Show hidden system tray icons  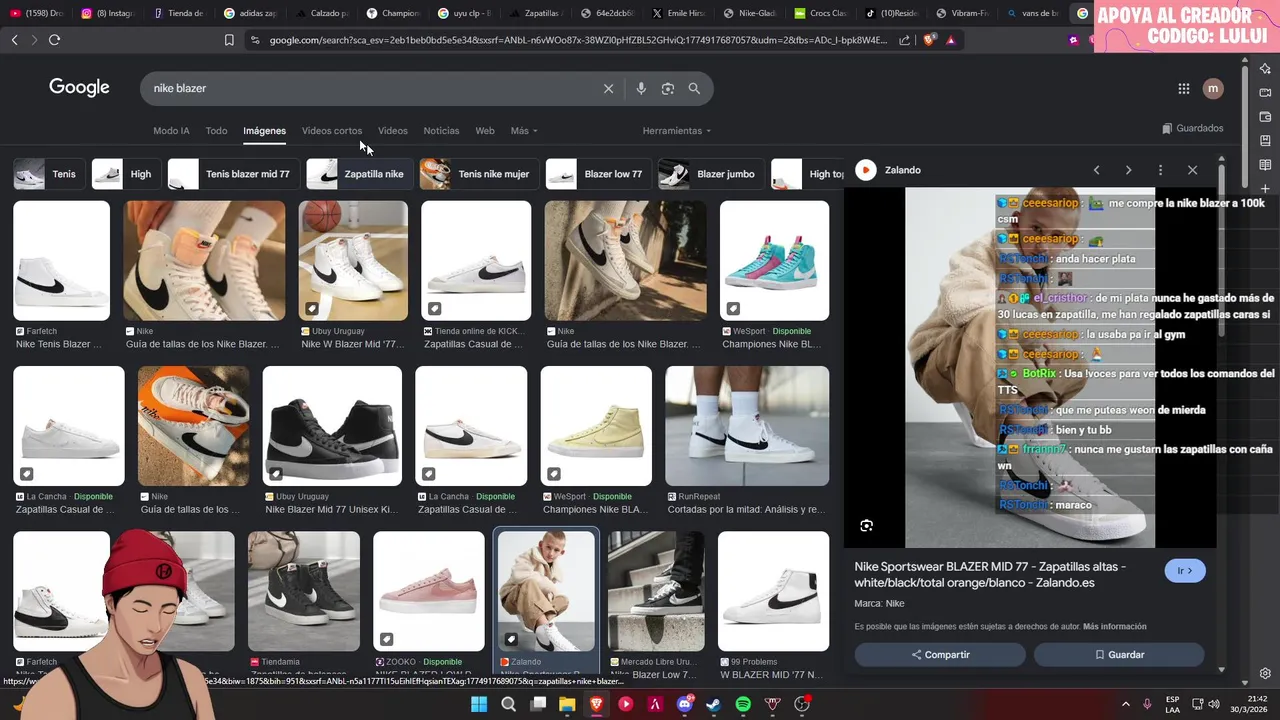click(1125, 704)
